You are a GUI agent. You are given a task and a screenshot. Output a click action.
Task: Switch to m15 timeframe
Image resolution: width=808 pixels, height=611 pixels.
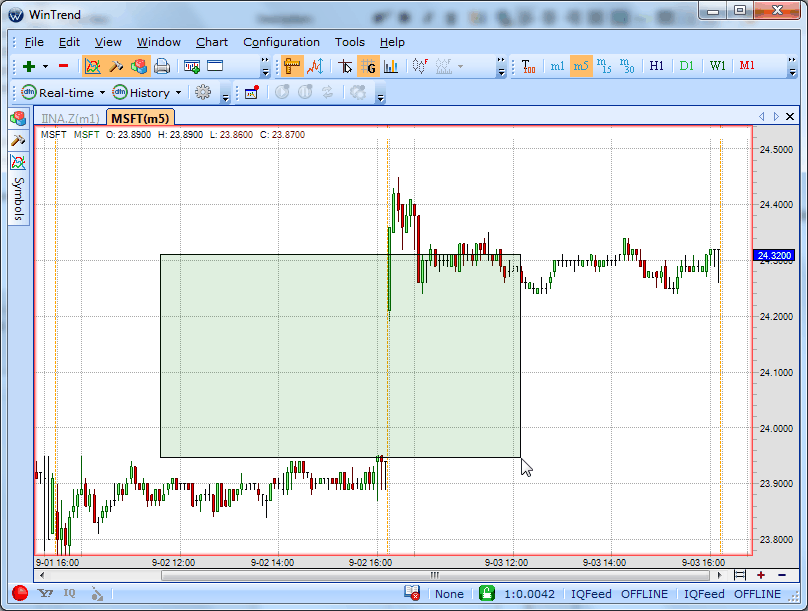pyautogui.click(x=604, y=66)
